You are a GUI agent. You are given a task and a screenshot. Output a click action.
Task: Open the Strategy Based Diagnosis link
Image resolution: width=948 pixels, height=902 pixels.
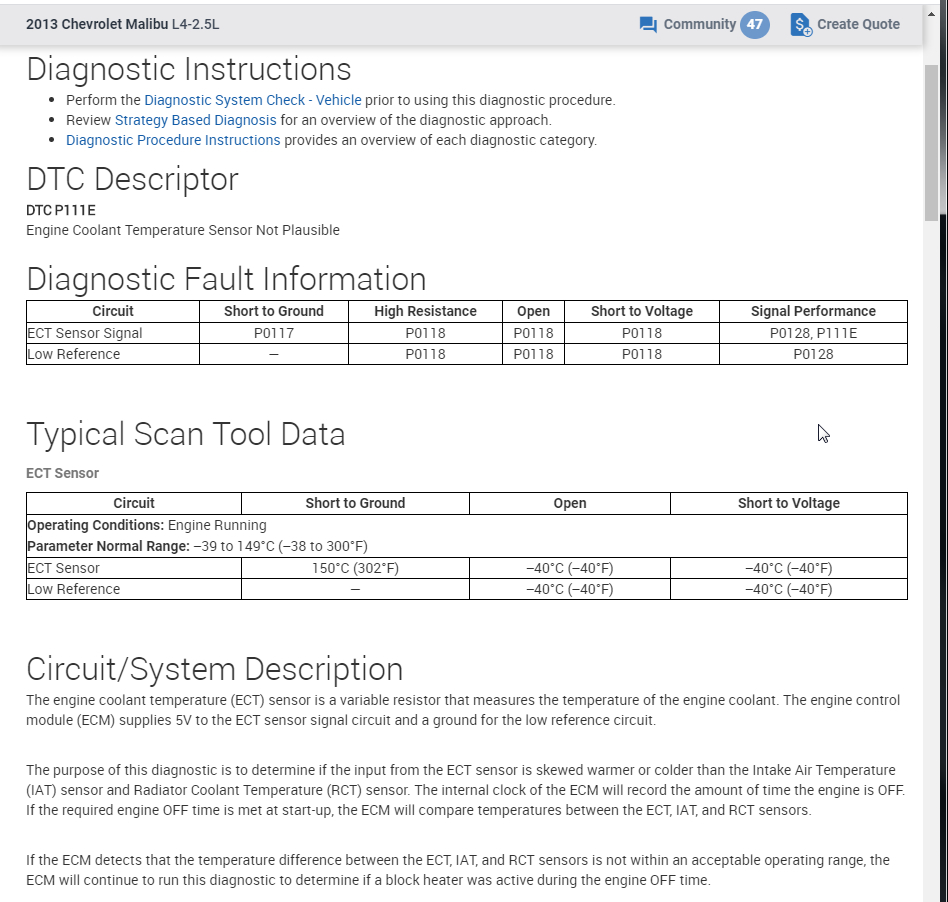click(x=195, y=120)
